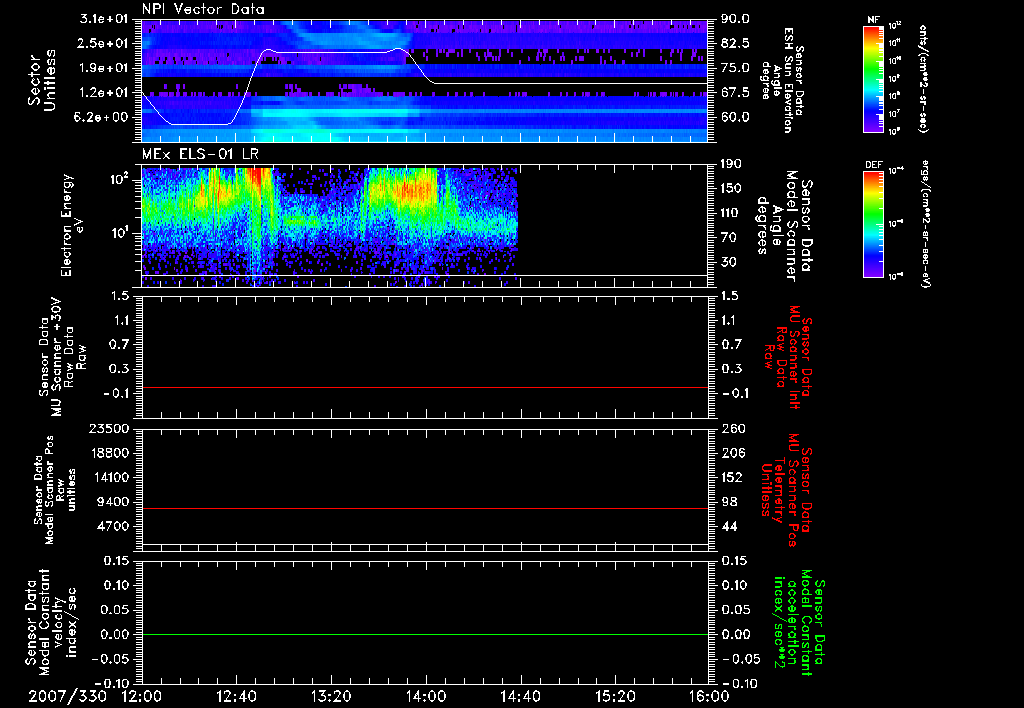
Task: Click the '98' telemetry tick value
Action: (729, 502)
